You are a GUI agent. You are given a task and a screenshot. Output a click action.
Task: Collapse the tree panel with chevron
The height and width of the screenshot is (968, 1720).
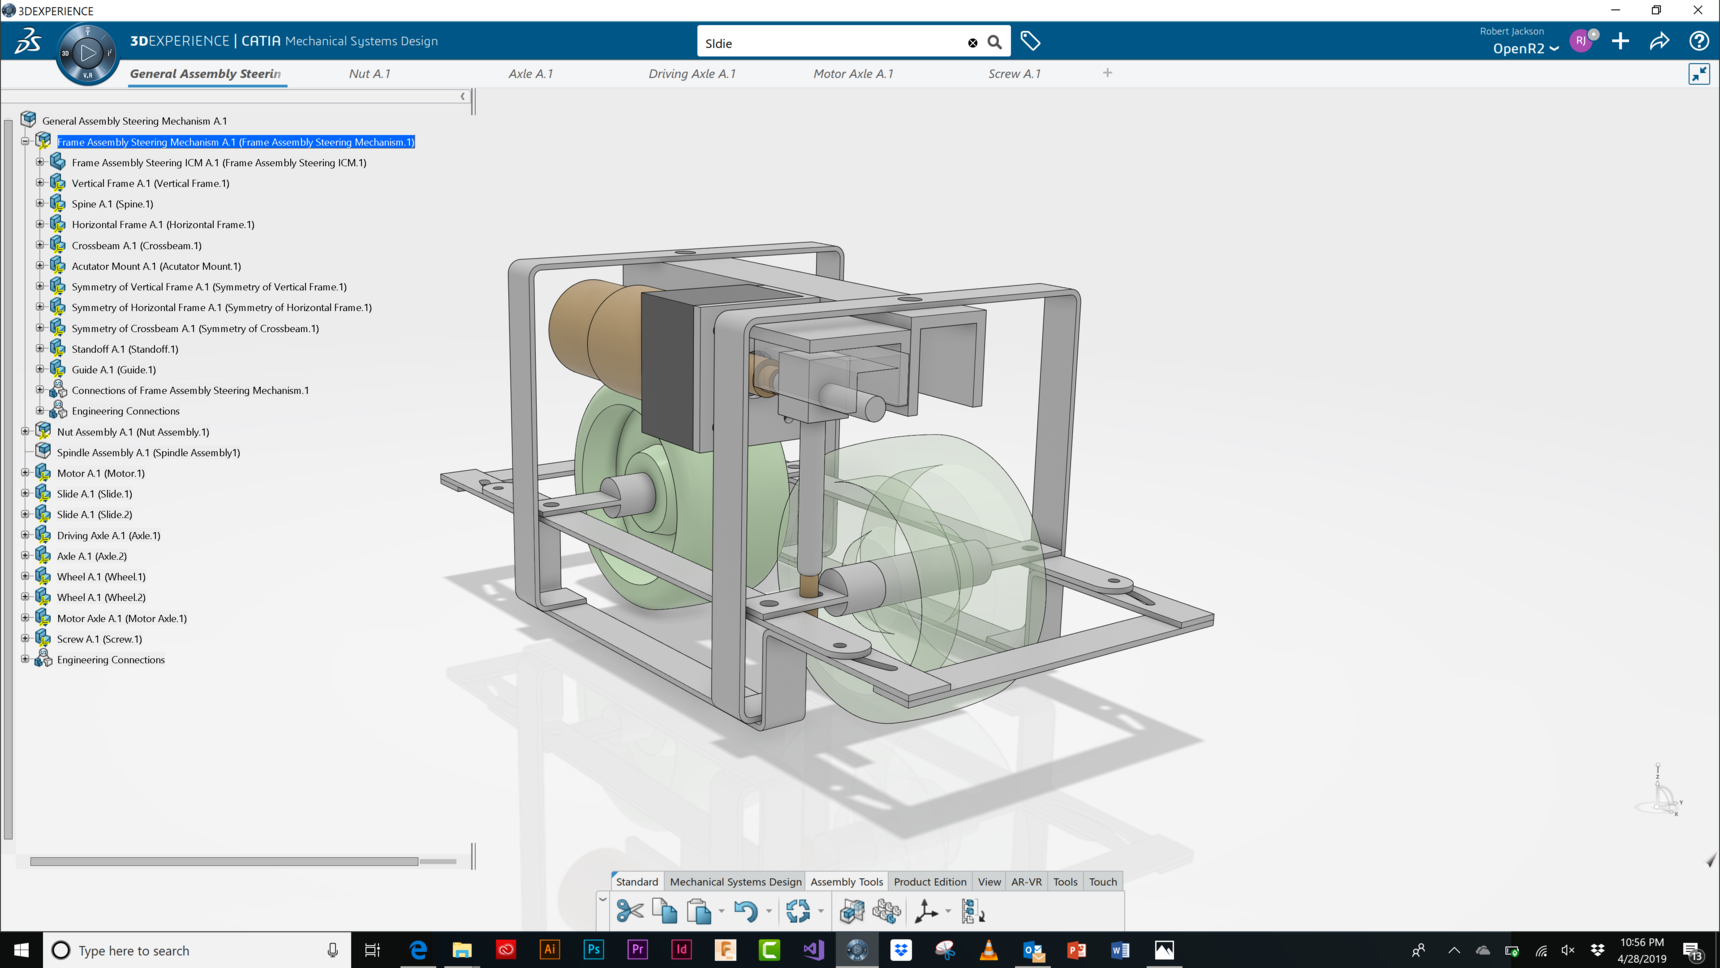click(x=462, y=97)
